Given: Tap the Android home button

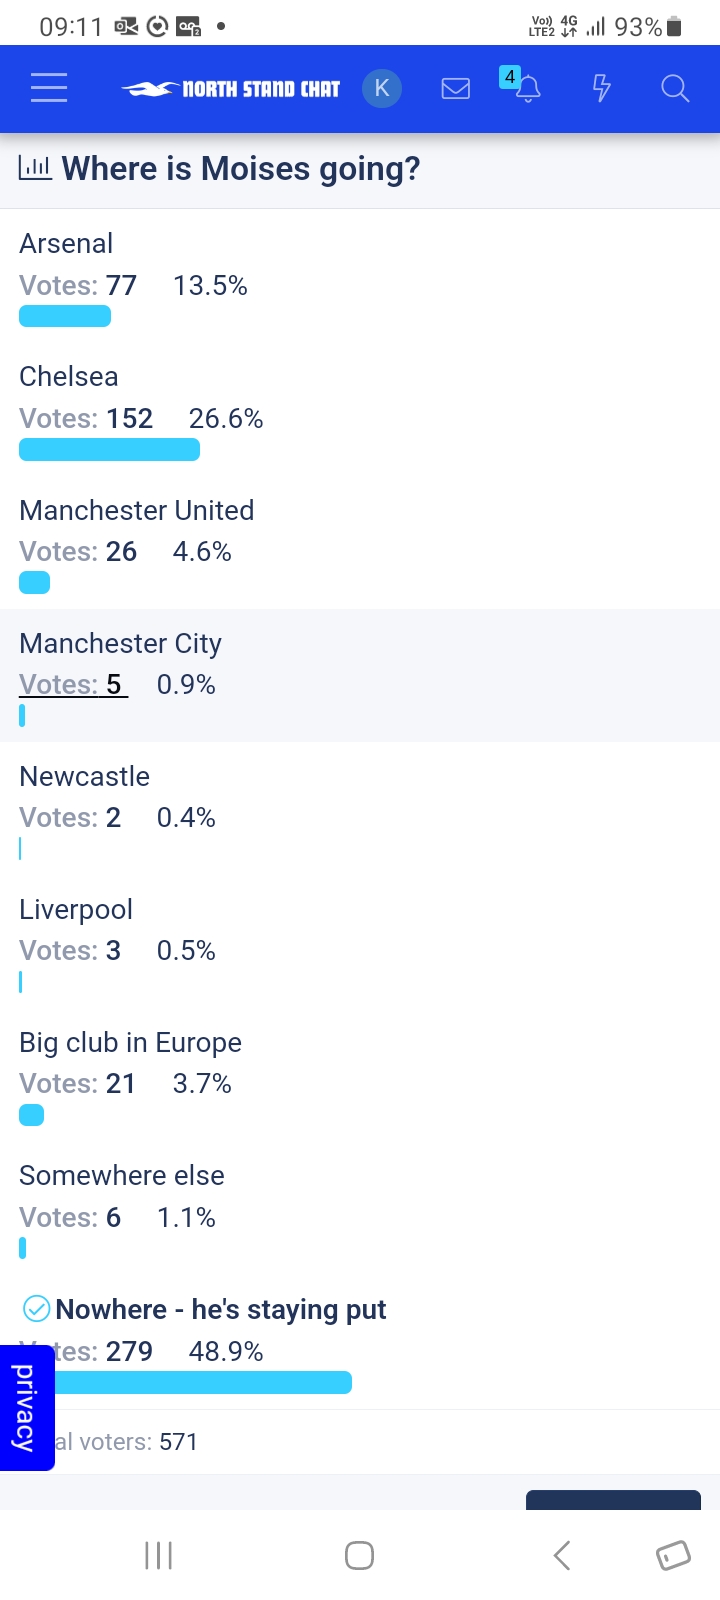Looking at the screenshot, I should tap(359, 1555).
